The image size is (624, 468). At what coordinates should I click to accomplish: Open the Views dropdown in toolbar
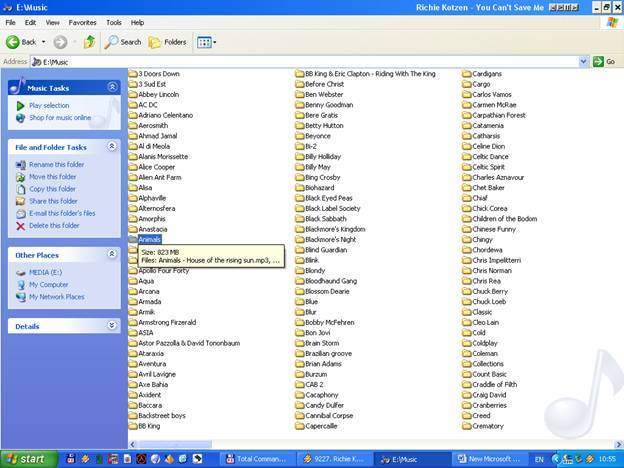[207, 42]
